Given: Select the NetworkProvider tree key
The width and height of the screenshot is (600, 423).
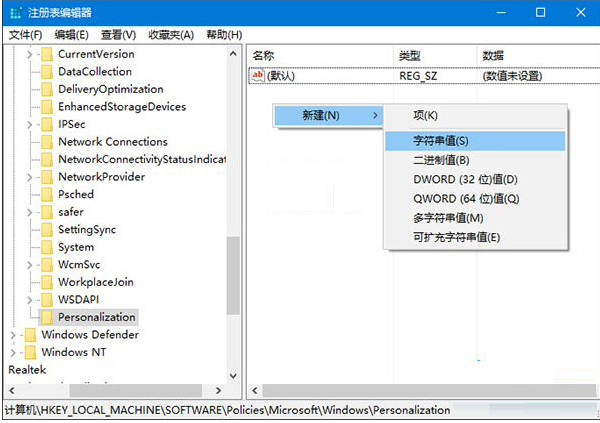Looking at the screenshot, I should (x=101, y=177).
